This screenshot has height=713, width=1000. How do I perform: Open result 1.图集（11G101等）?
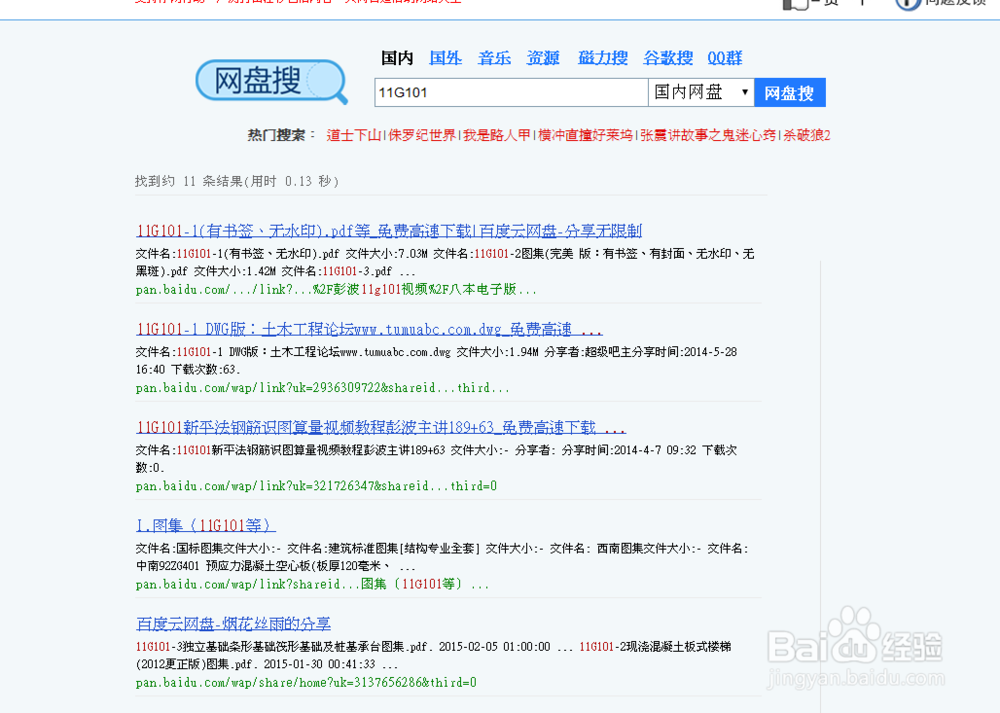(x=205, y=526)
